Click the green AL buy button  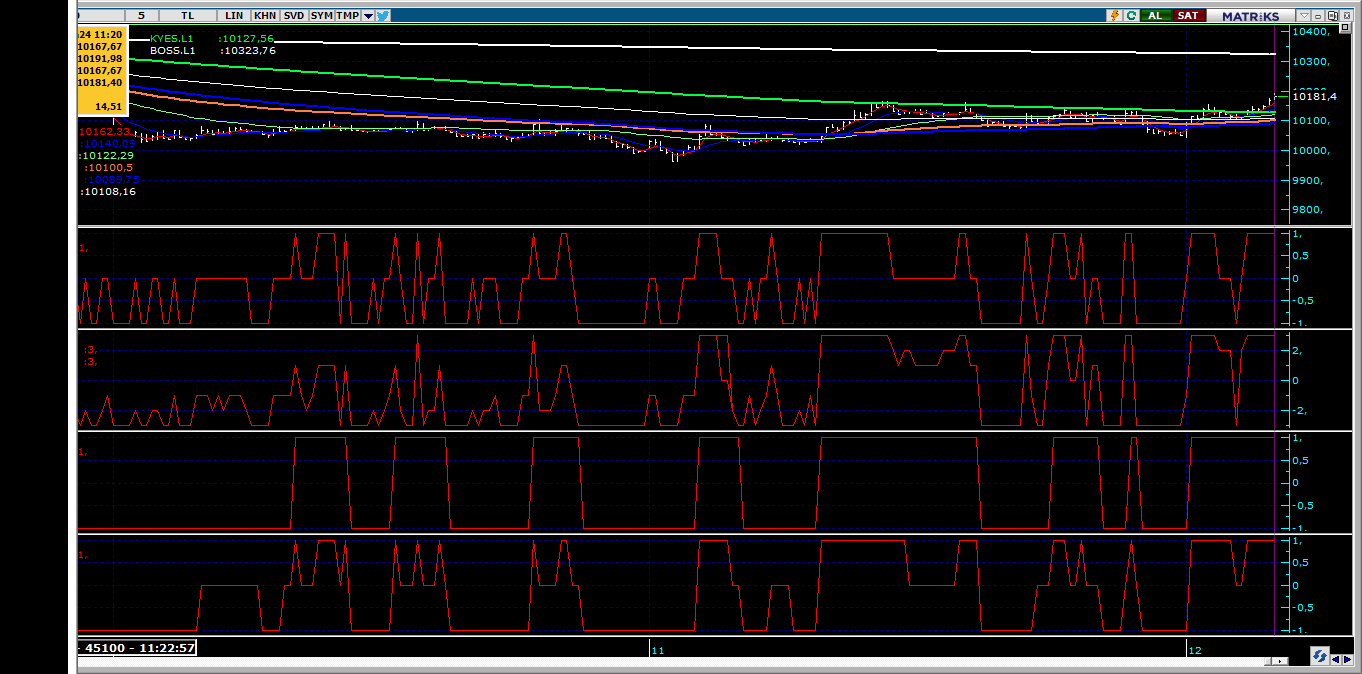click(1155, 16)
